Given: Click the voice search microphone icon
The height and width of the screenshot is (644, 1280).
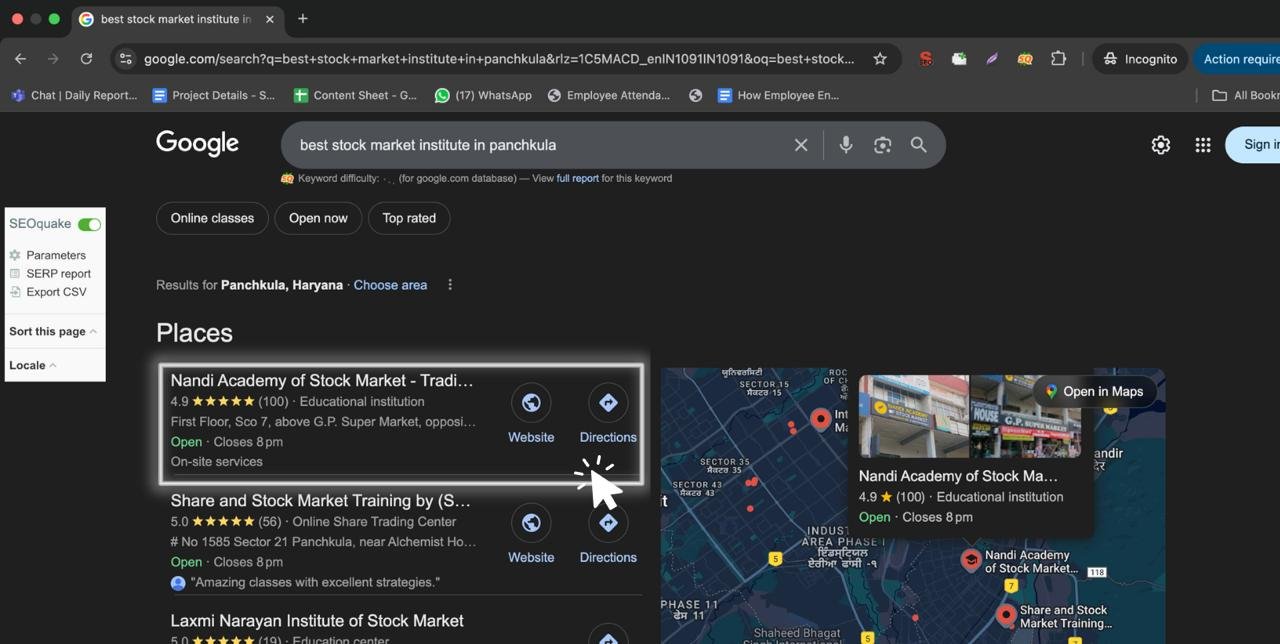Looking at the screenshot, I should [x=846, y=145].
